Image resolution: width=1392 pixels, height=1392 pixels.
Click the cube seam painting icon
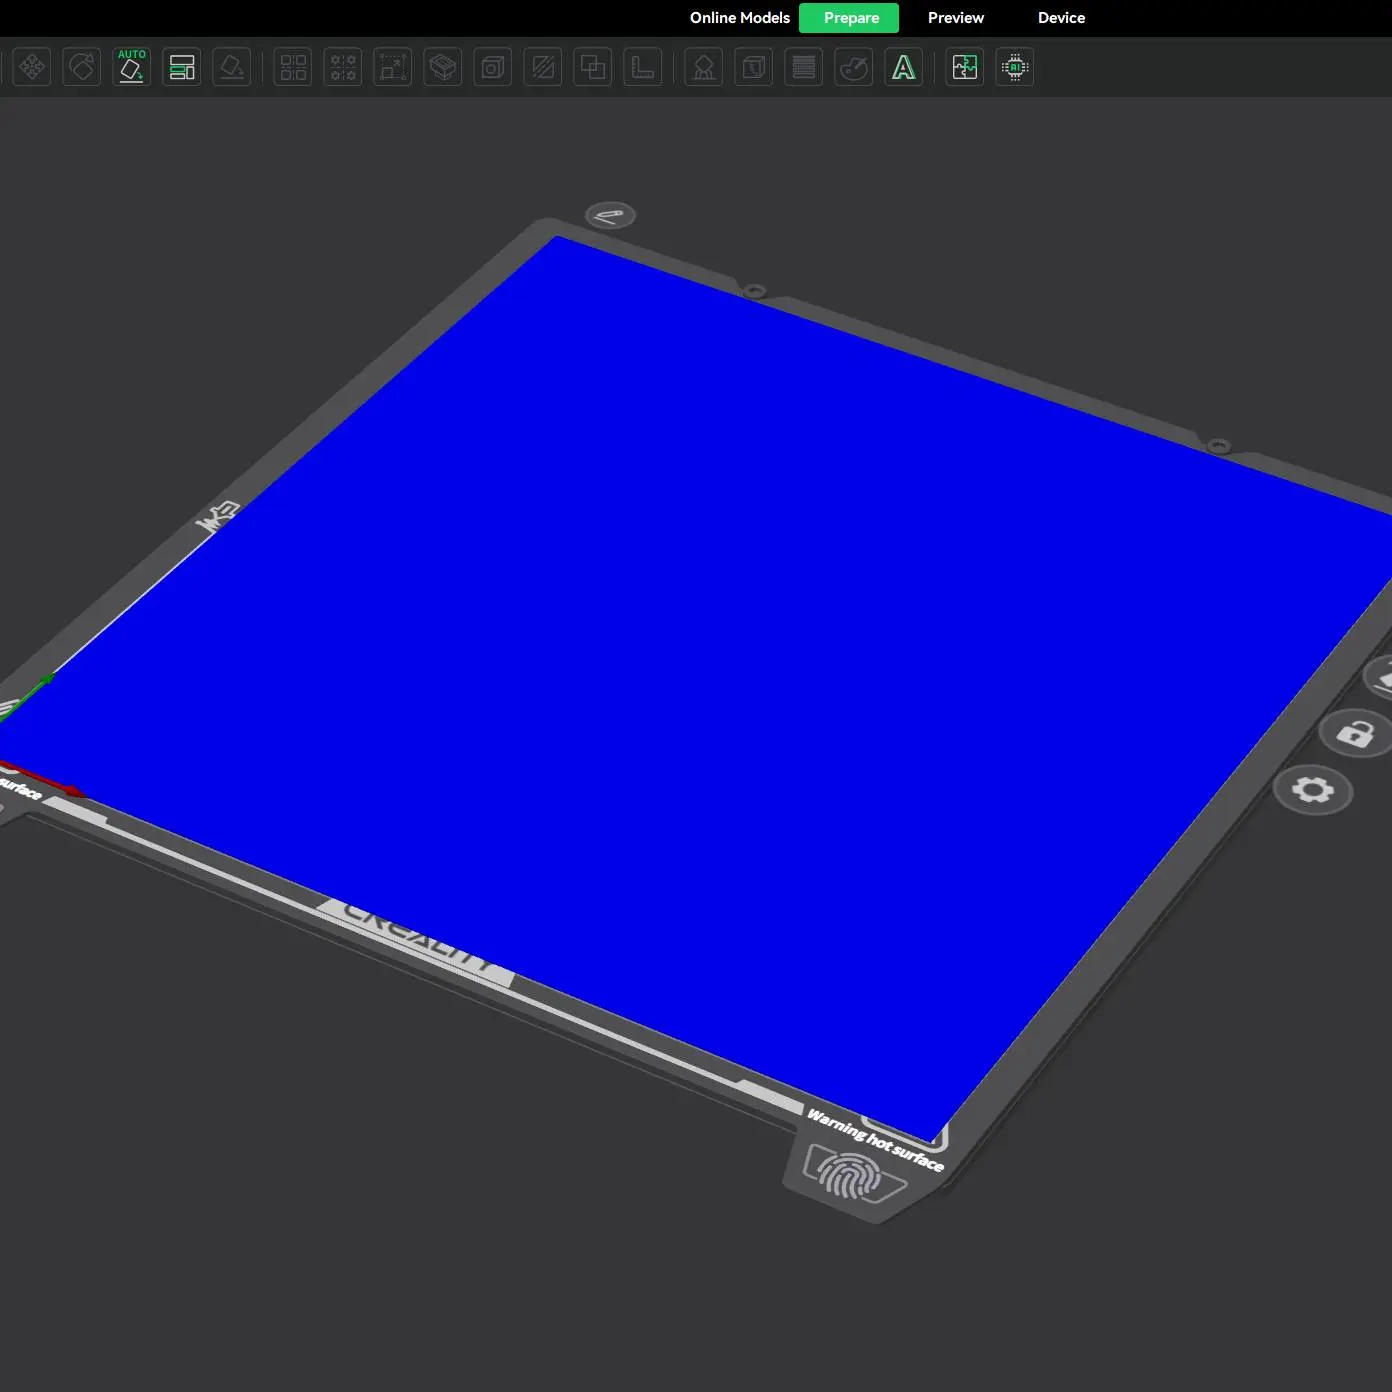pyautogui.click(x=754, y=67)
